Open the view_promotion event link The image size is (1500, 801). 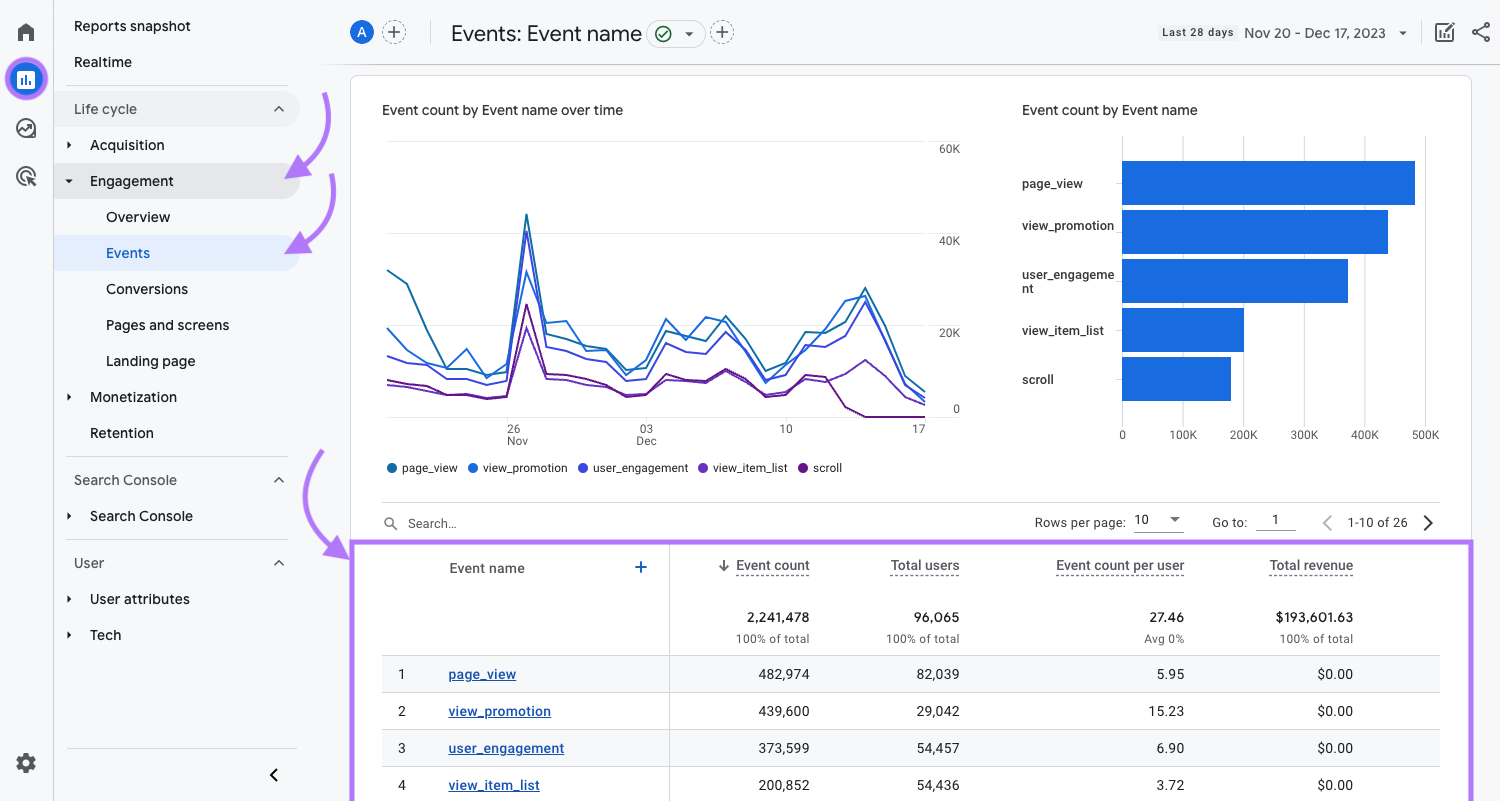tap(499, 711)
